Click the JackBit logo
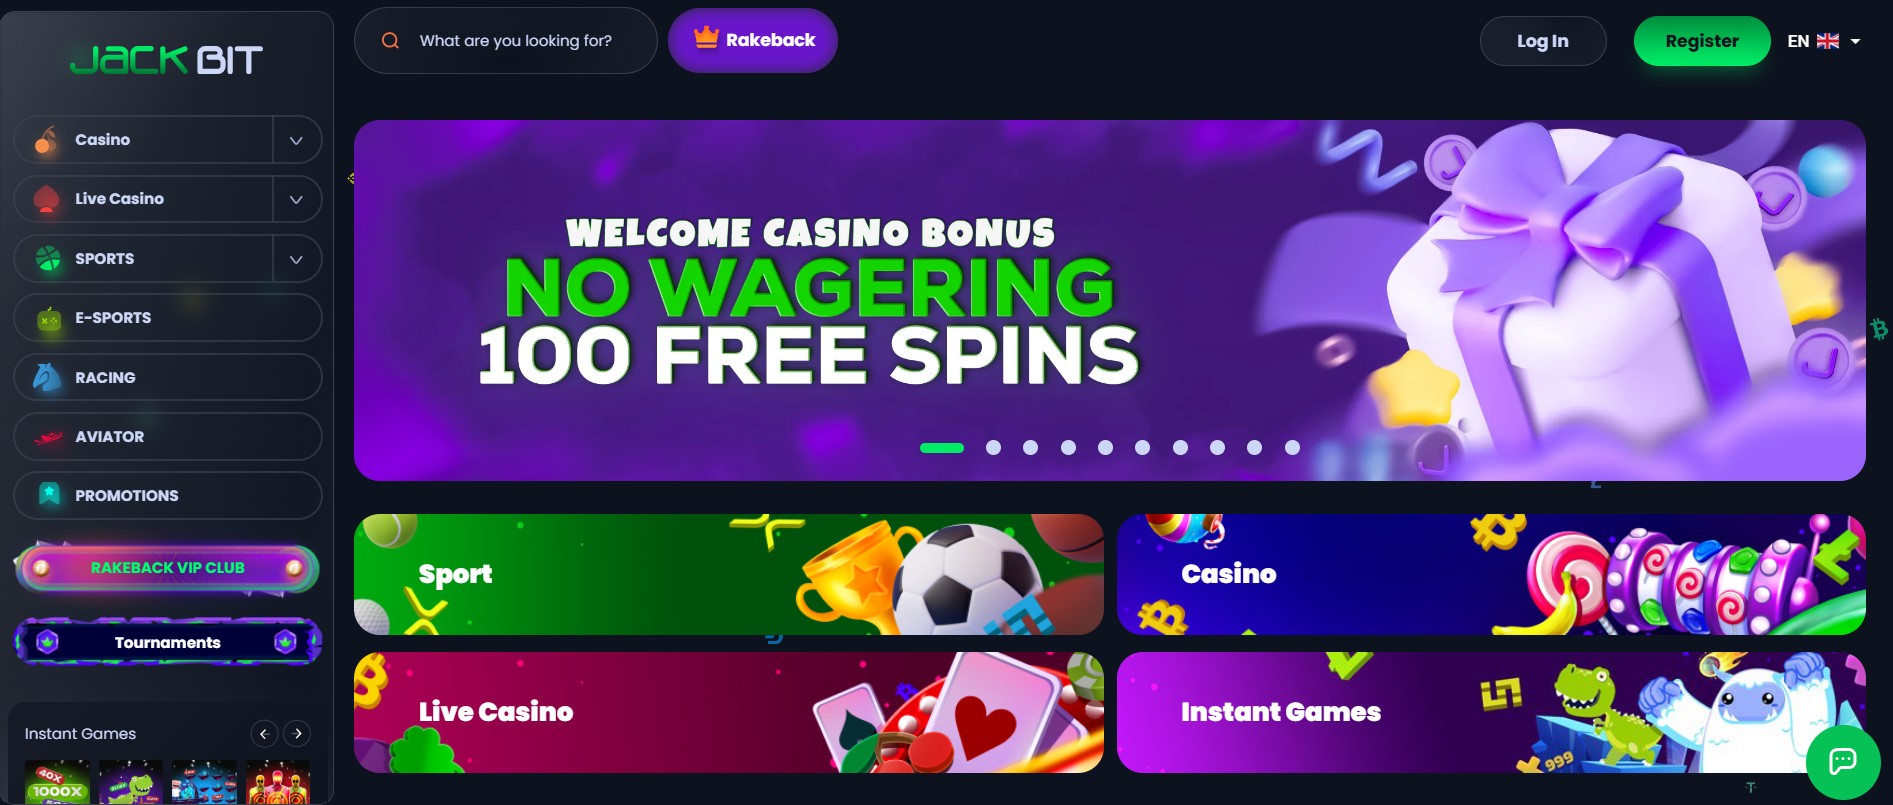Screen dimensions: 1893x805 tap(167, 61)
